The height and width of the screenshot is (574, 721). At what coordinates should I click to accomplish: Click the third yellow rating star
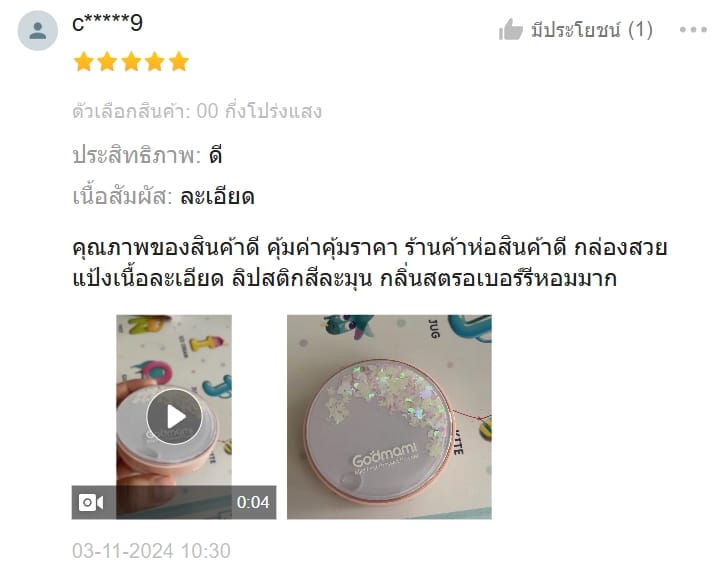(x=131, y=62)
